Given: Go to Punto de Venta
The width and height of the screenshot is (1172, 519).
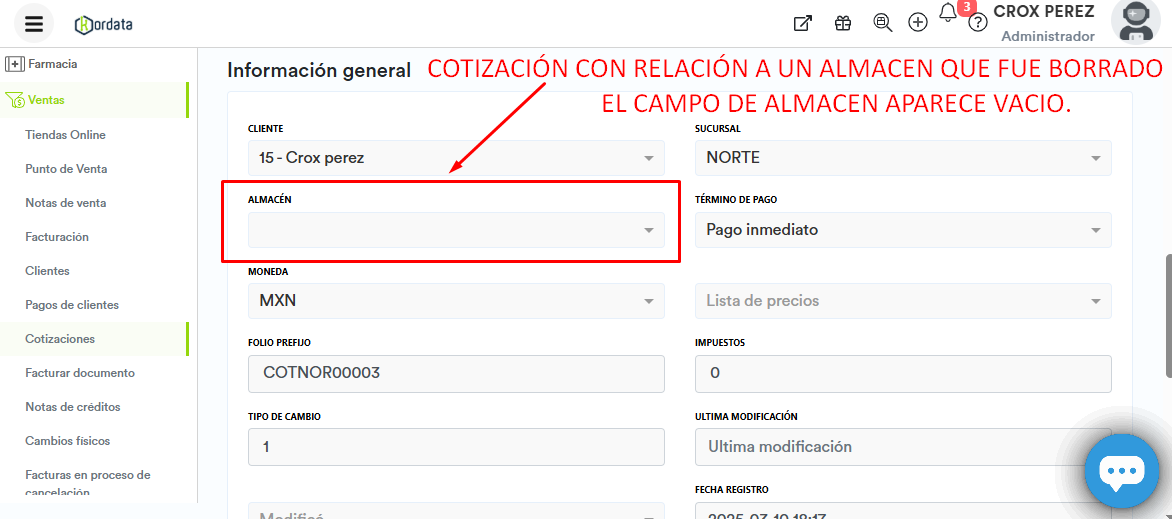Looking at the screenshot, I should click(66, 169).
